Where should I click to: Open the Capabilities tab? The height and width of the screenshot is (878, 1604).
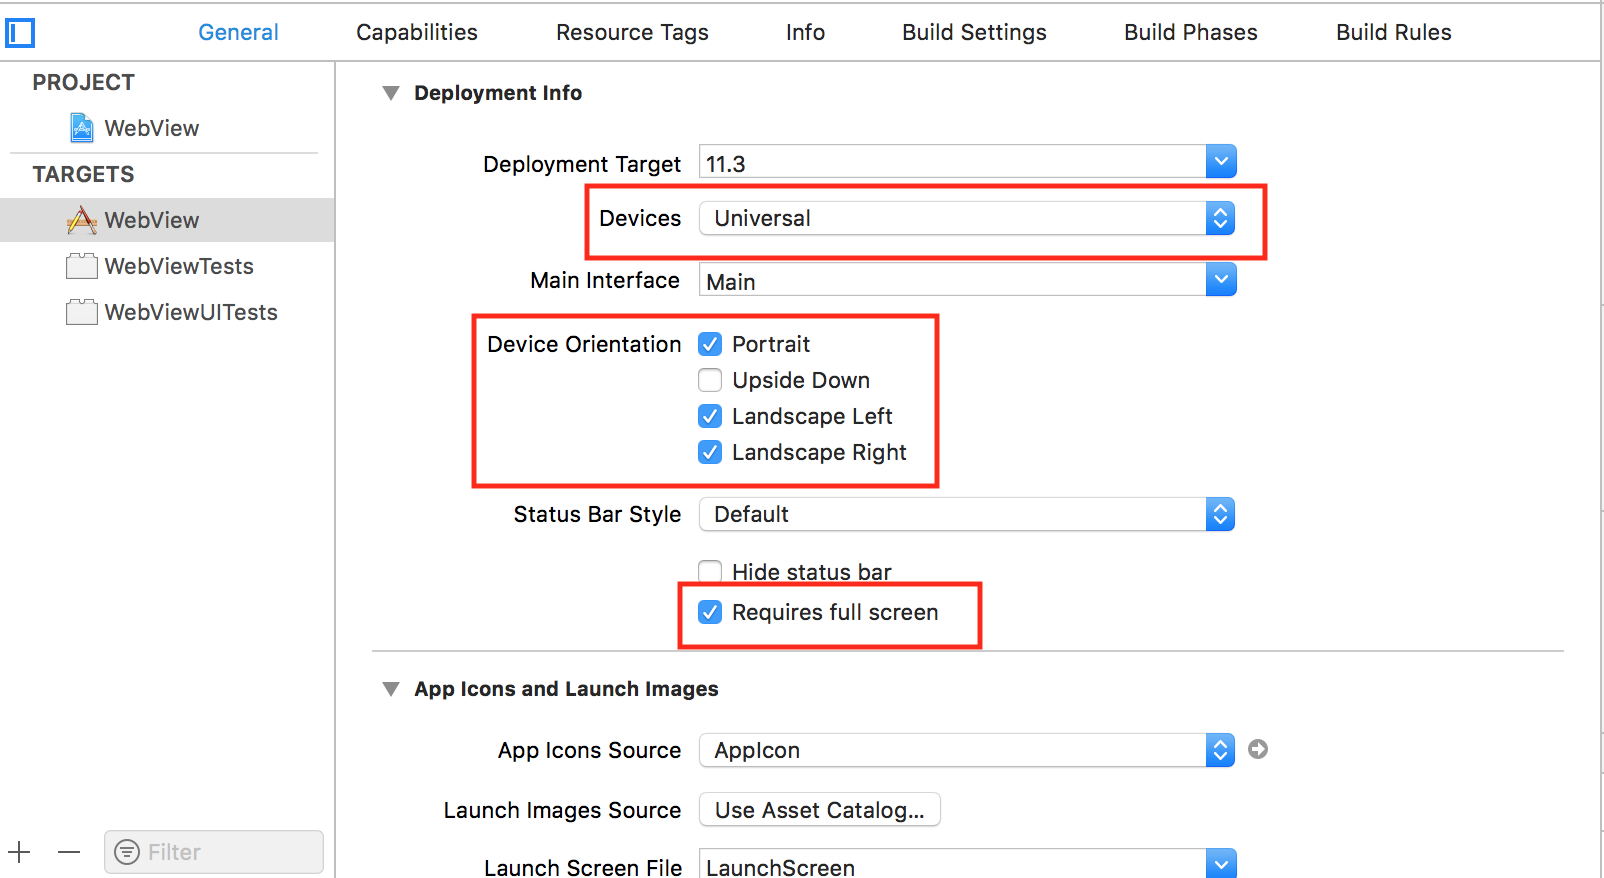(416, 32)
